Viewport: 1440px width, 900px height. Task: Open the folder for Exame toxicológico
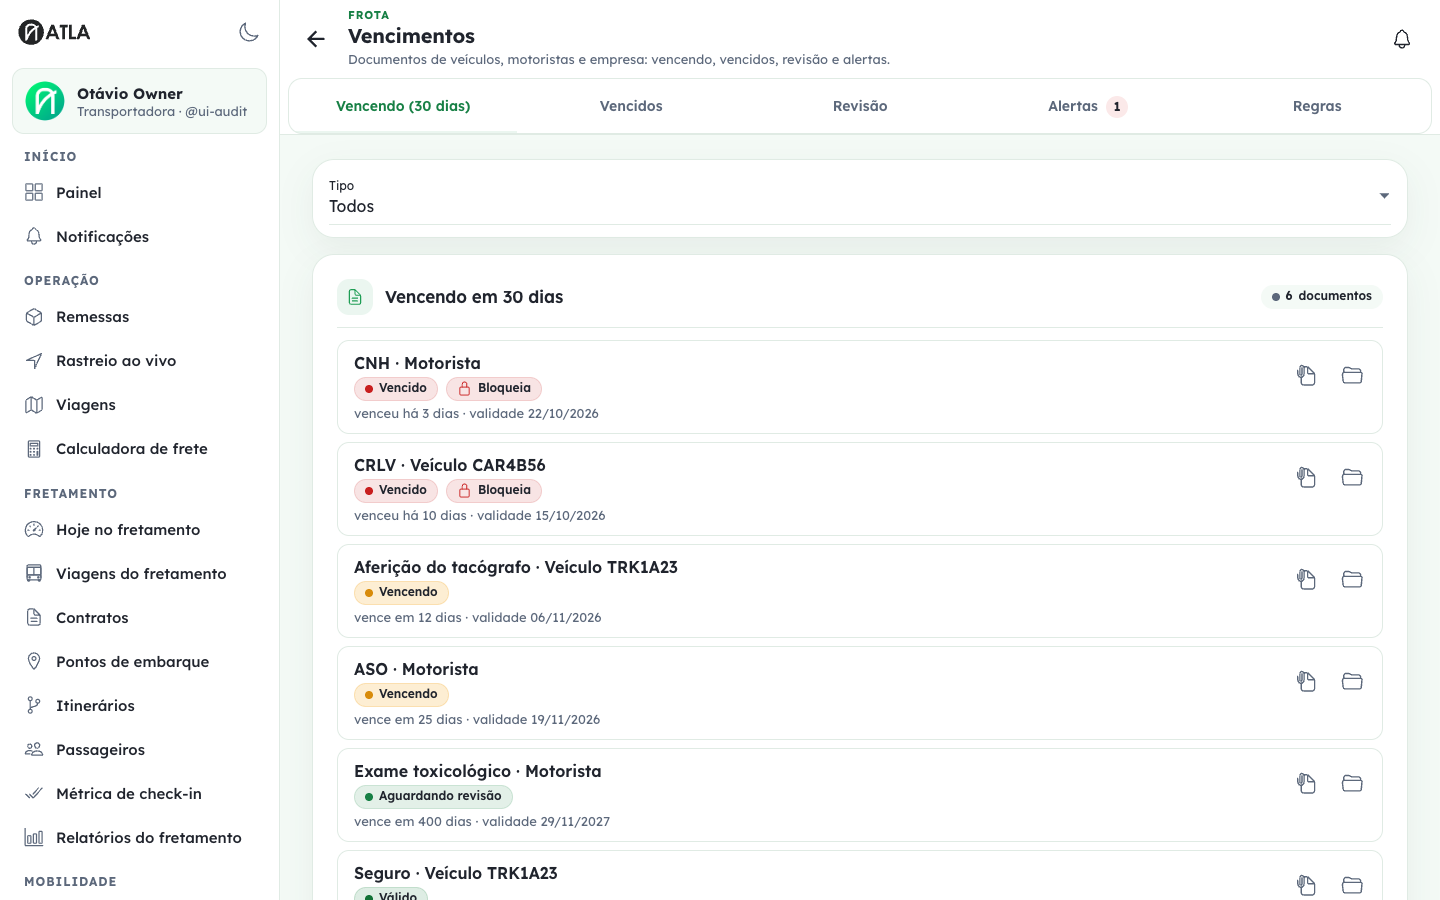point(1352,783)
